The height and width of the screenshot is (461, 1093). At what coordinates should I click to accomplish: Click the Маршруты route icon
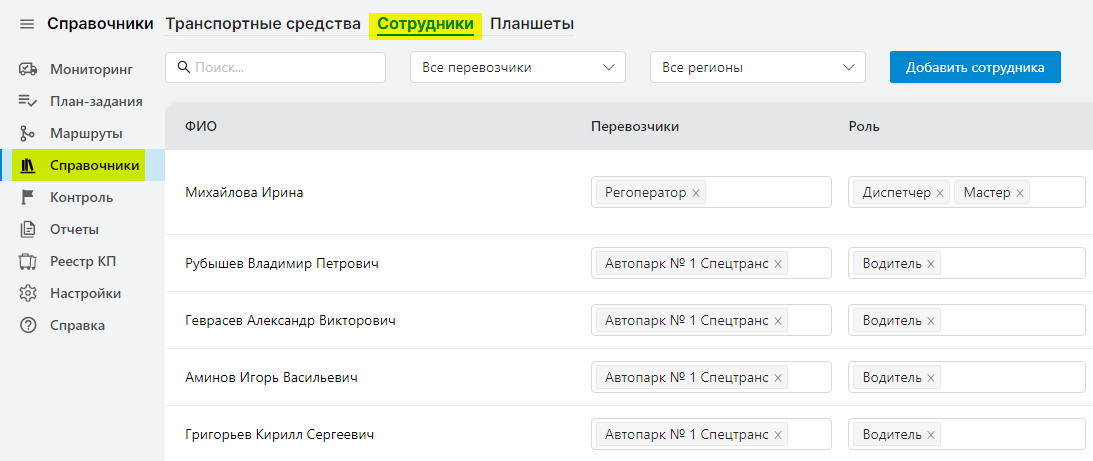pos(28,133)
